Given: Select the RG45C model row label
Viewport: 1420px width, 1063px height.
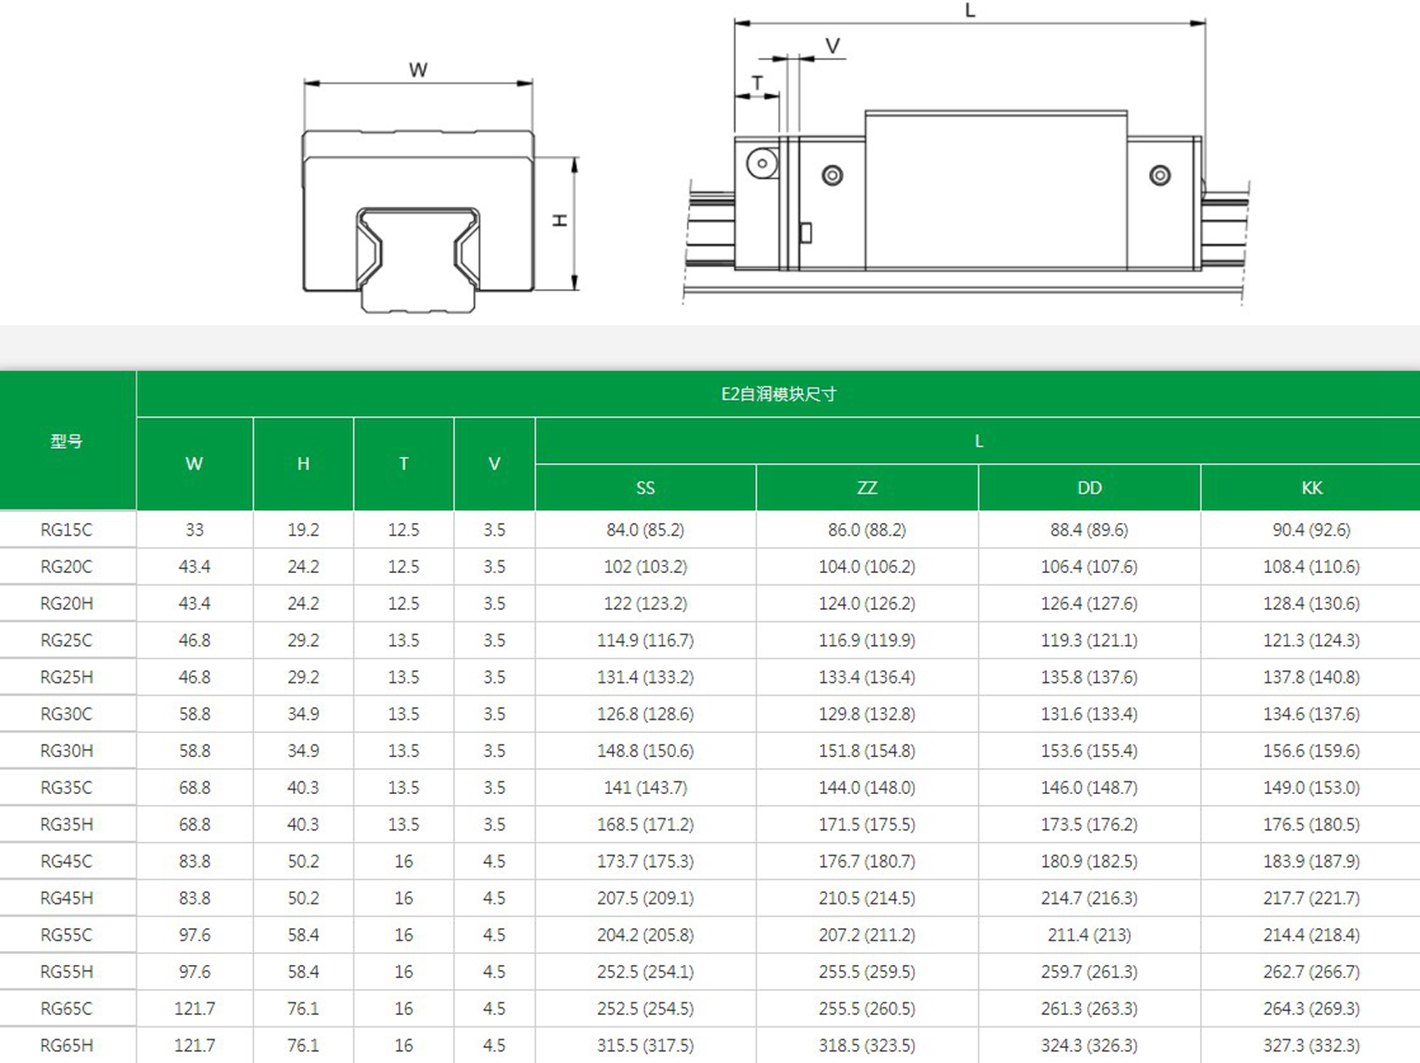Looking at the screenshot, I should 66,861.
